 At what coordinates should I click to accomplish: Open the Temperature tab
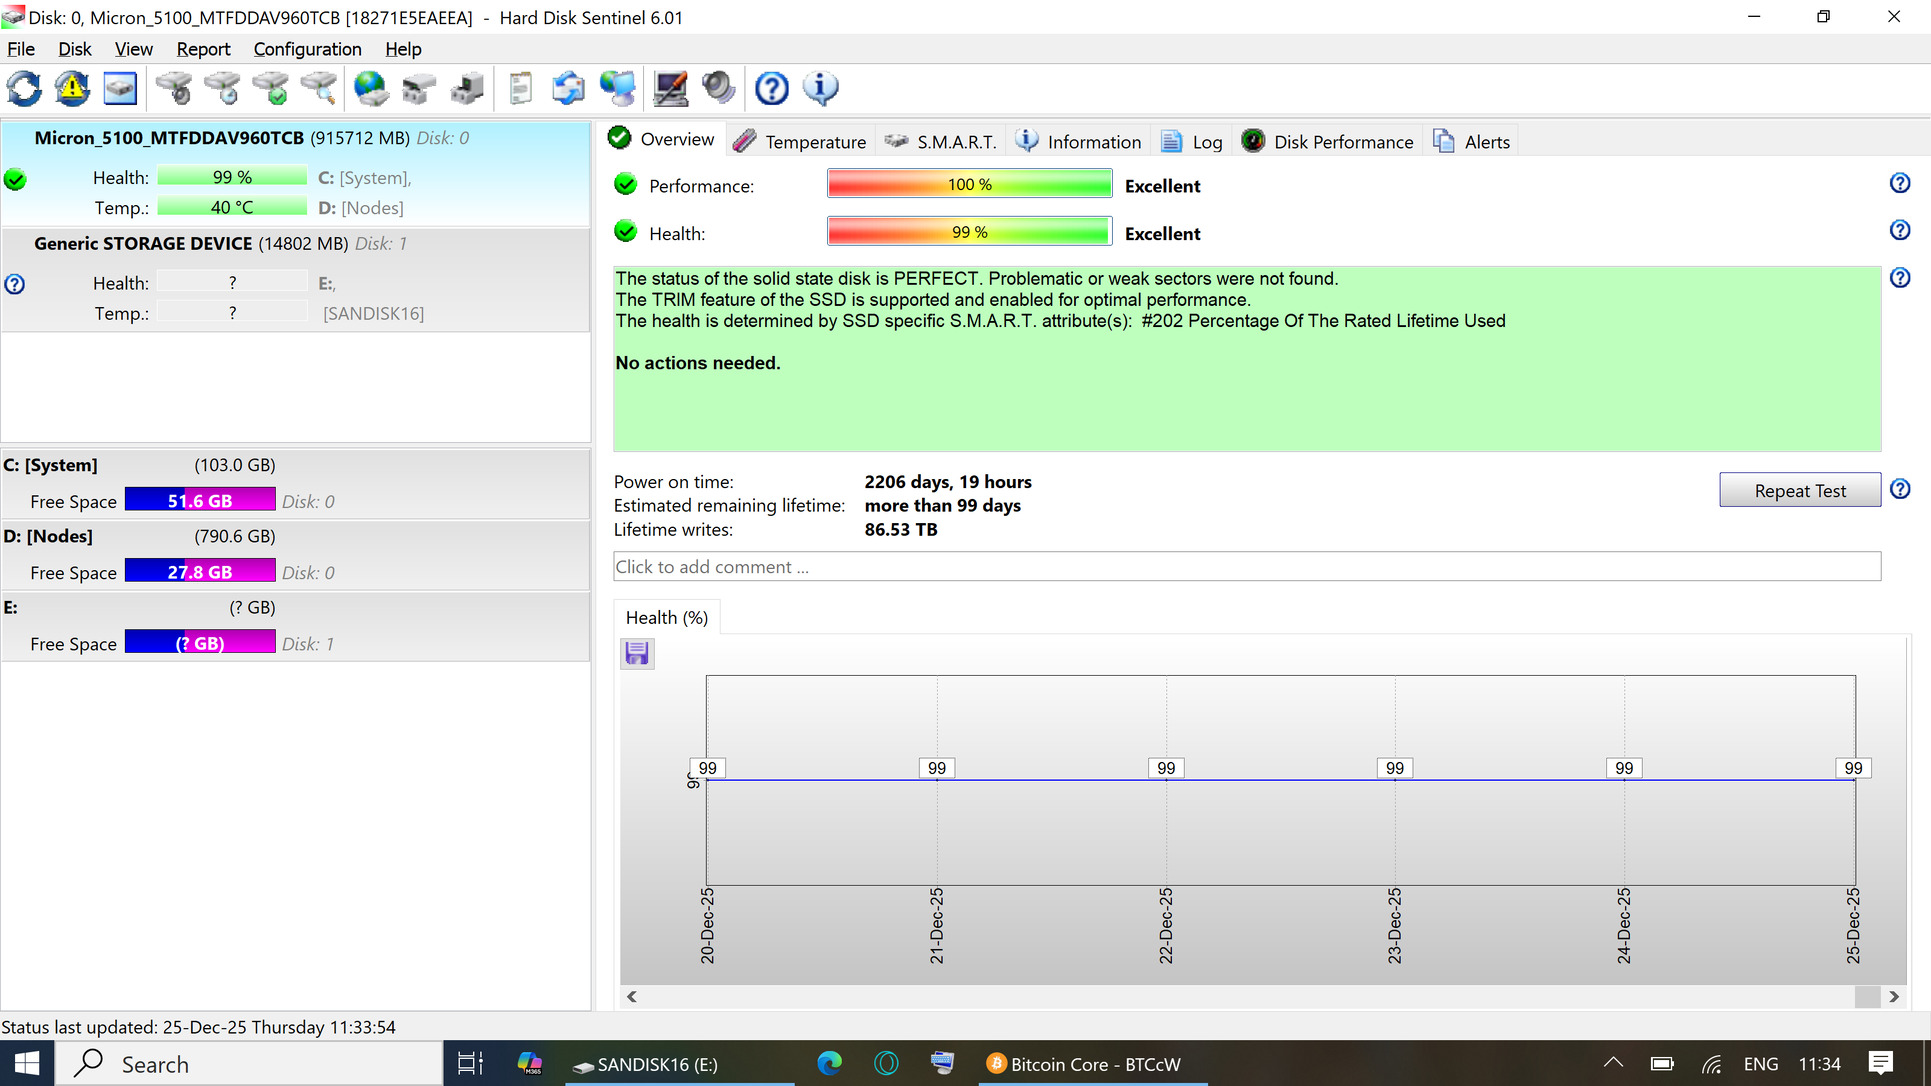point(800,142)
